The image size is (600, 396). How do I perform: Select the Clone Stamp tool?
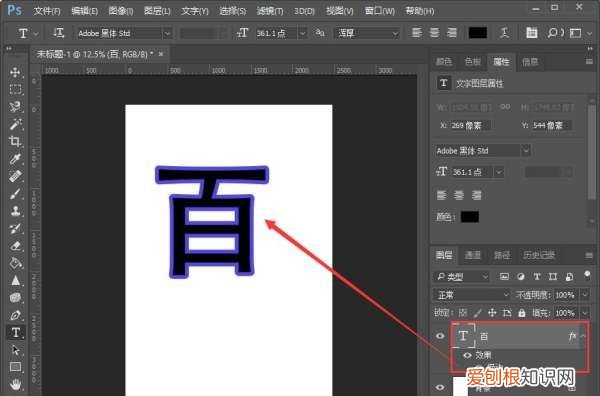tap(15, 211)
